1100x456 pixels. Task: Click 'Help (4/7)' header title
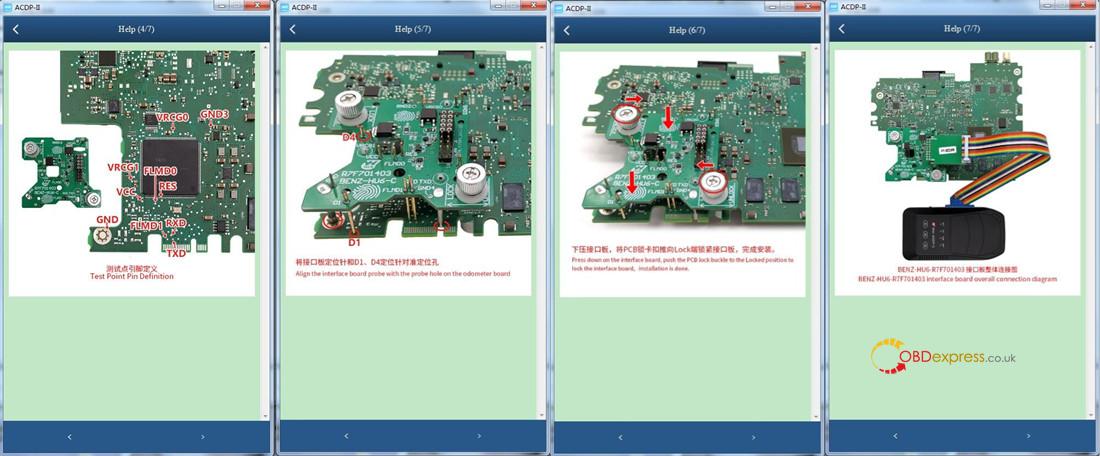(x=136, y=29)
